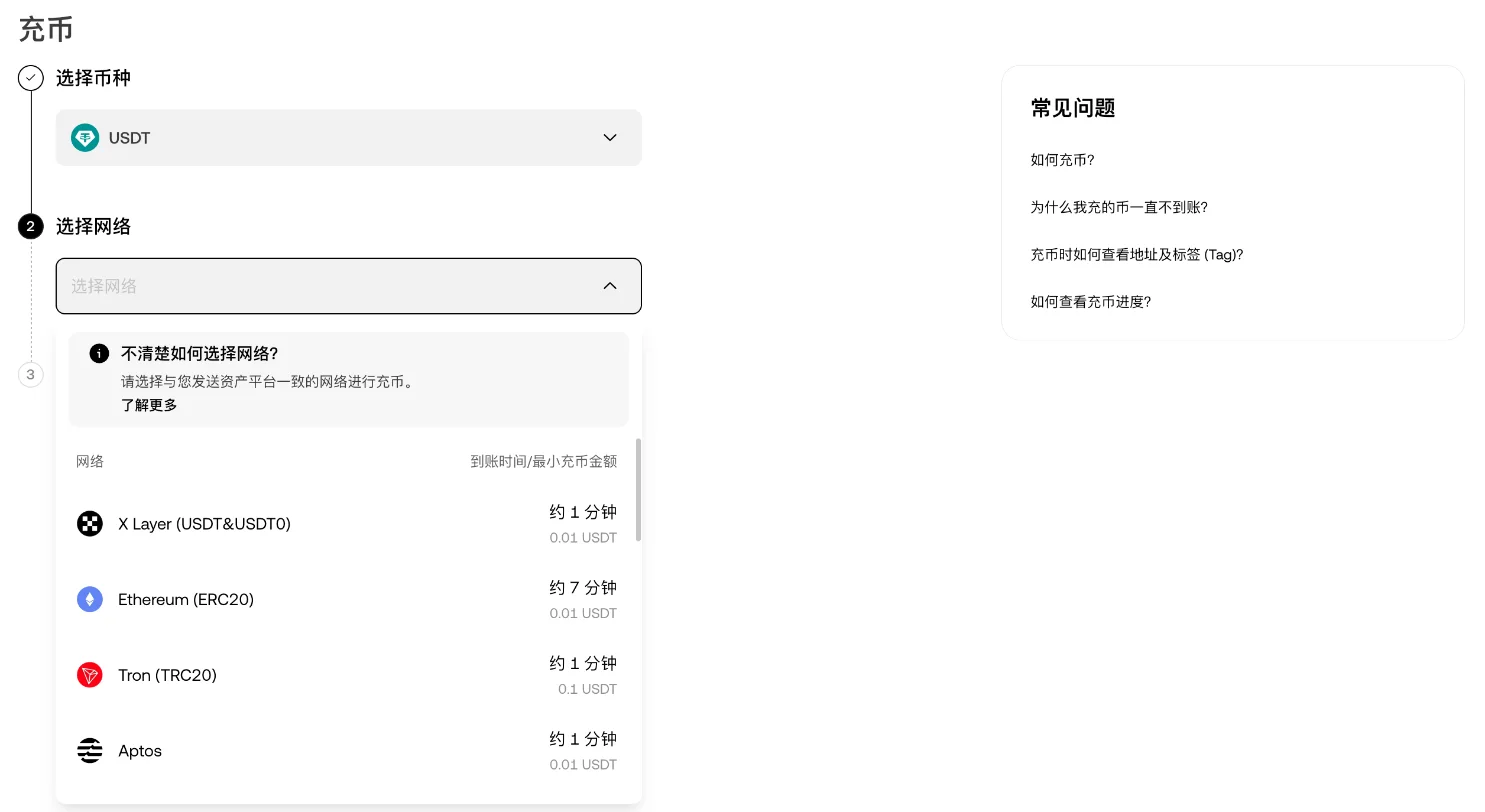The width and height of the screenshot is (1485, 812).
Task: Click the 0.1 USDT minimum deposit text
Action: (x=588, y=689)
